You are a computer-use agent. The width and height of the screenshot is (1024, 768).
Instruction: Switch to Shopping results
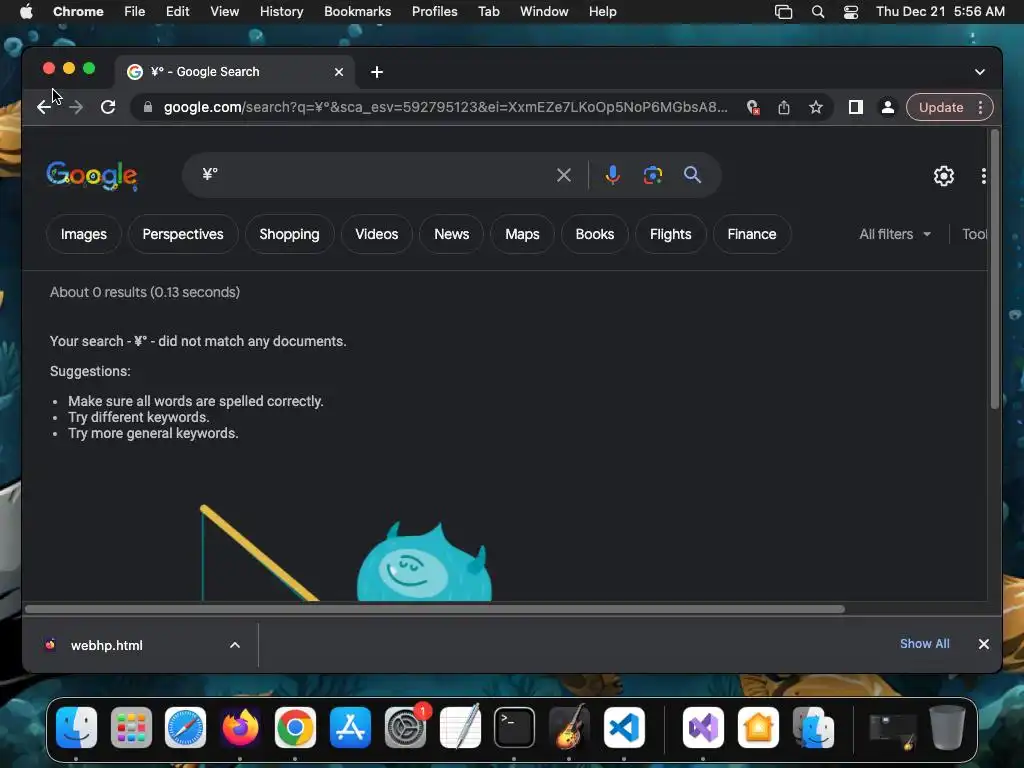(x=289, y=234)
